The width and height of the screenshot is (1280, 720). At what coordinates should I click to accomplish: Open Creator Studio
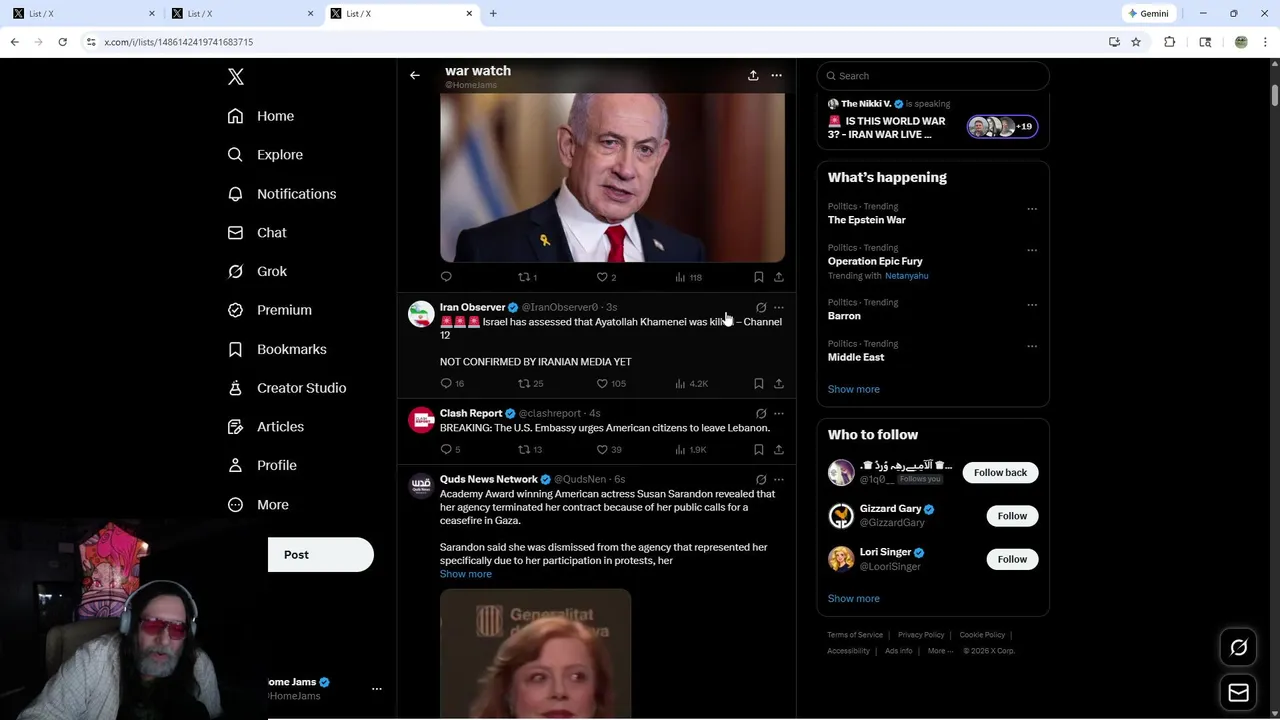[287, 388]
